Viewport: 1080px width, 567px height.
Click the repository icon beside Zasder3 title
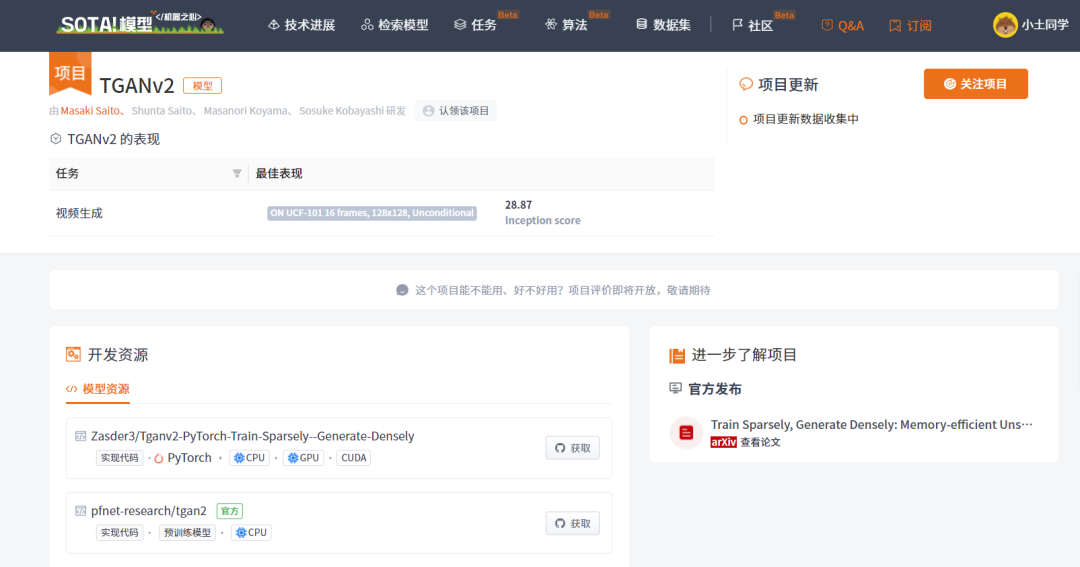[80, 436]
